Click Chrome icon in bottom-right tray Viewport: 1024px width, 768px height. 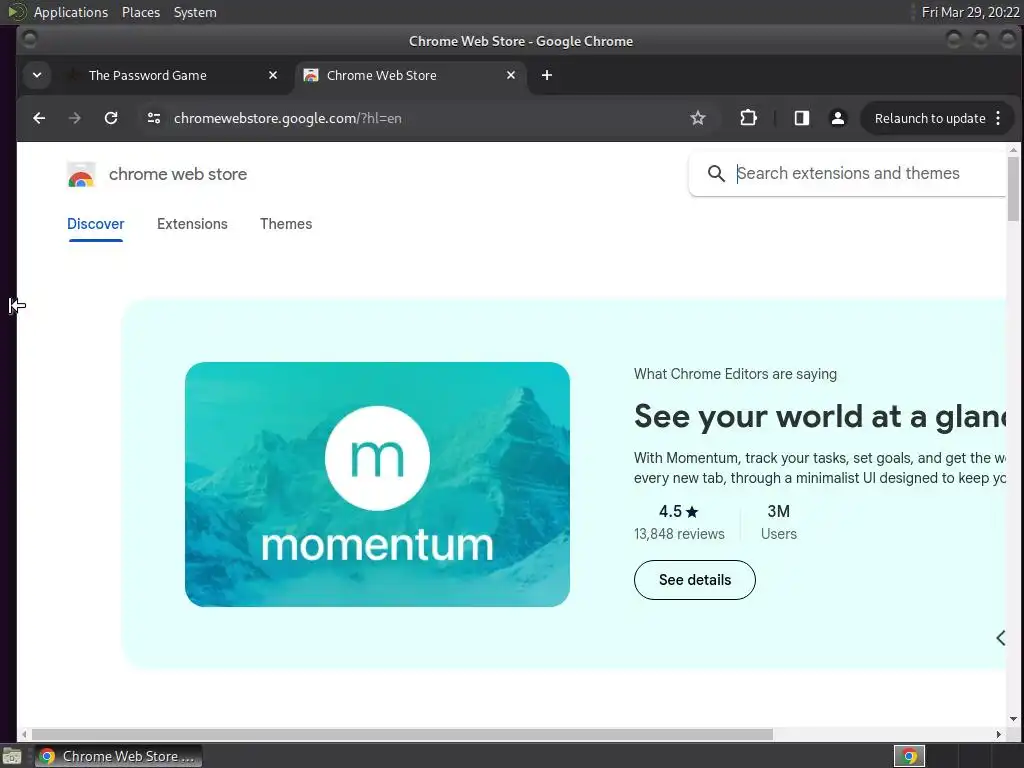pos(909,756)
